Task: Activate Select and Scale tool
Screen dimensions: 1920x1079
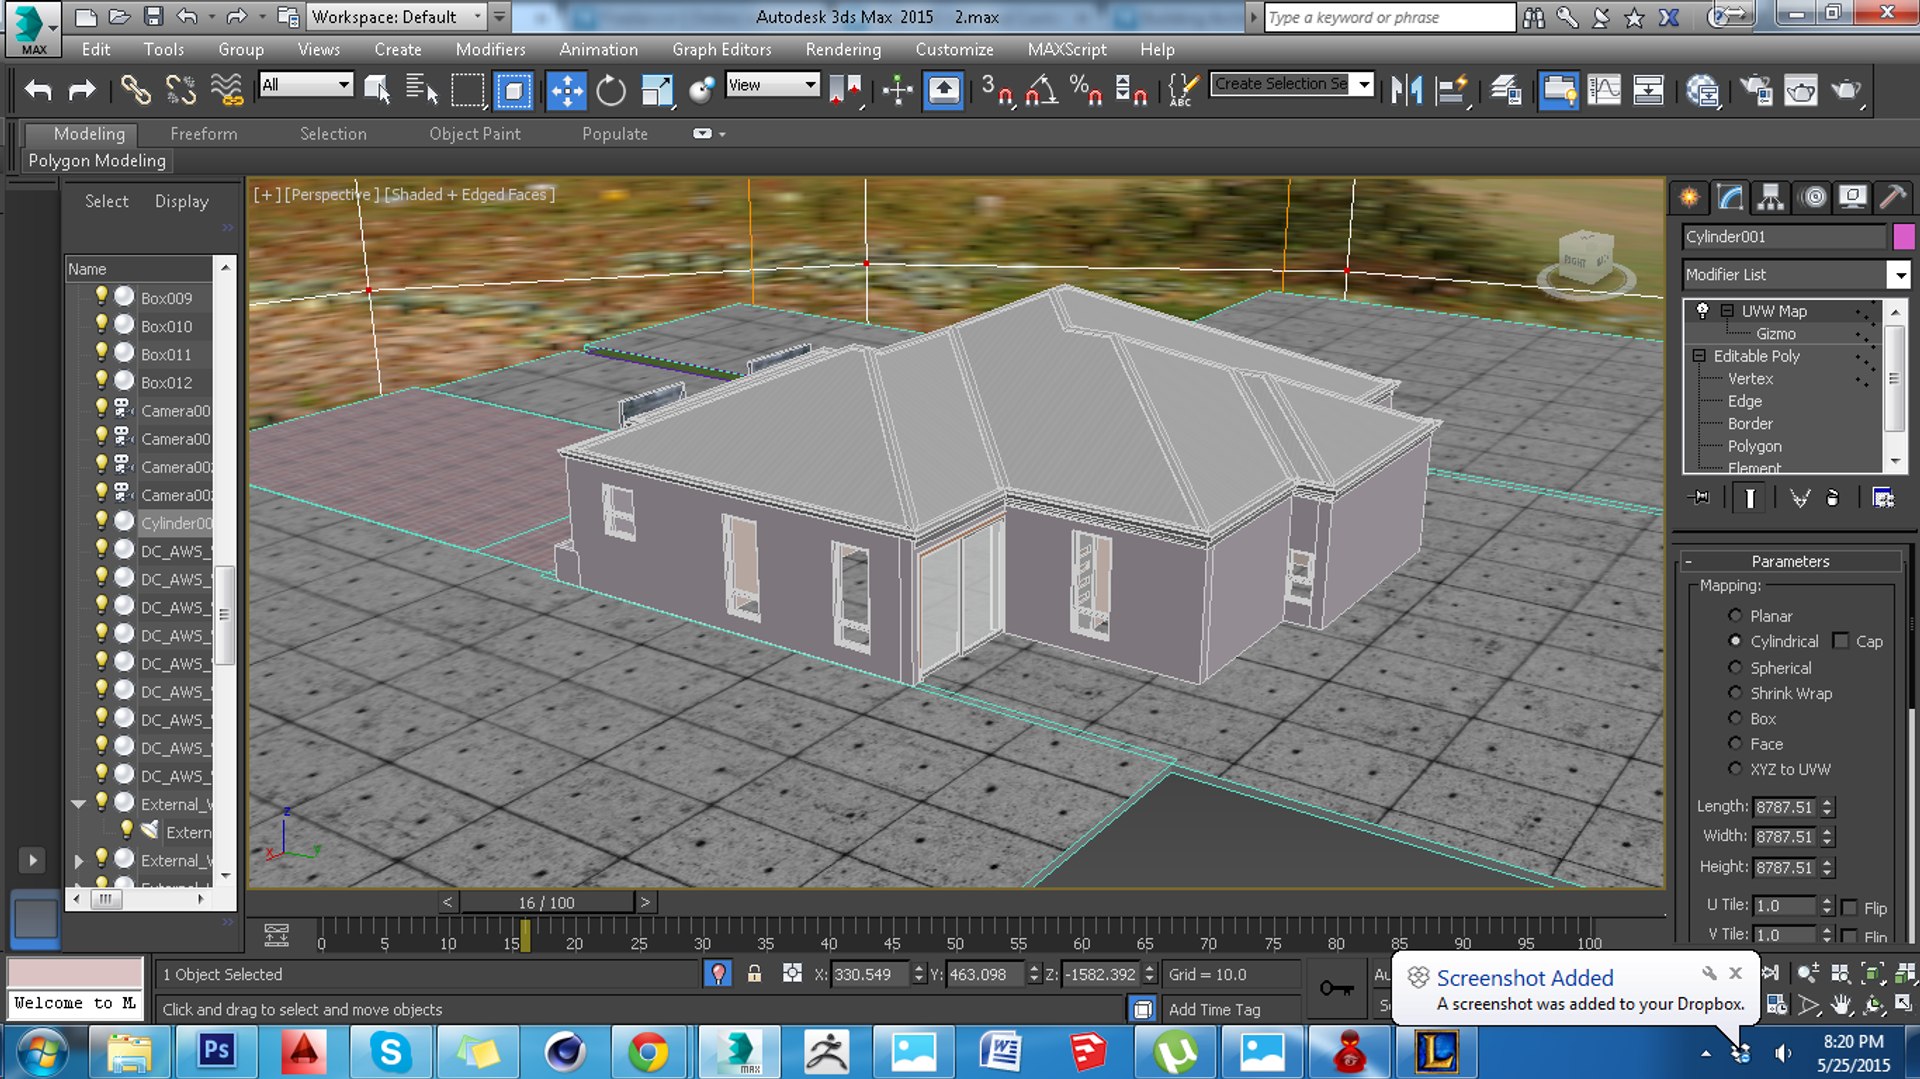Action: pos(657,91)
